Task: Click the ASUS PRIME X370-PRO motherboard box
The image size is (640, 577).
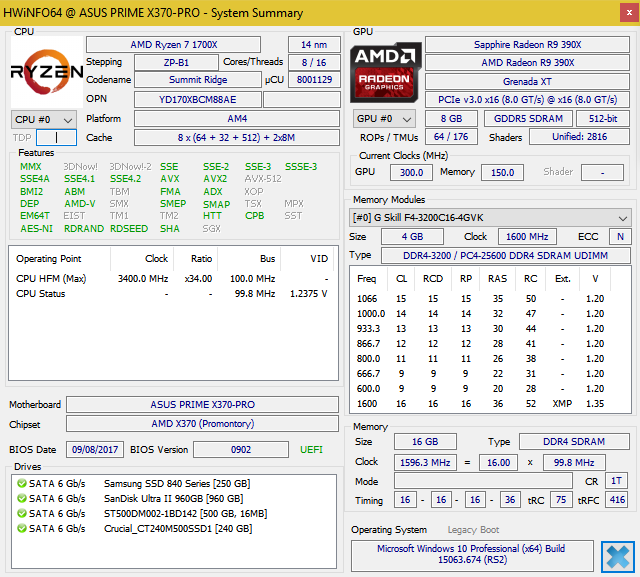Action: [200, 405]
